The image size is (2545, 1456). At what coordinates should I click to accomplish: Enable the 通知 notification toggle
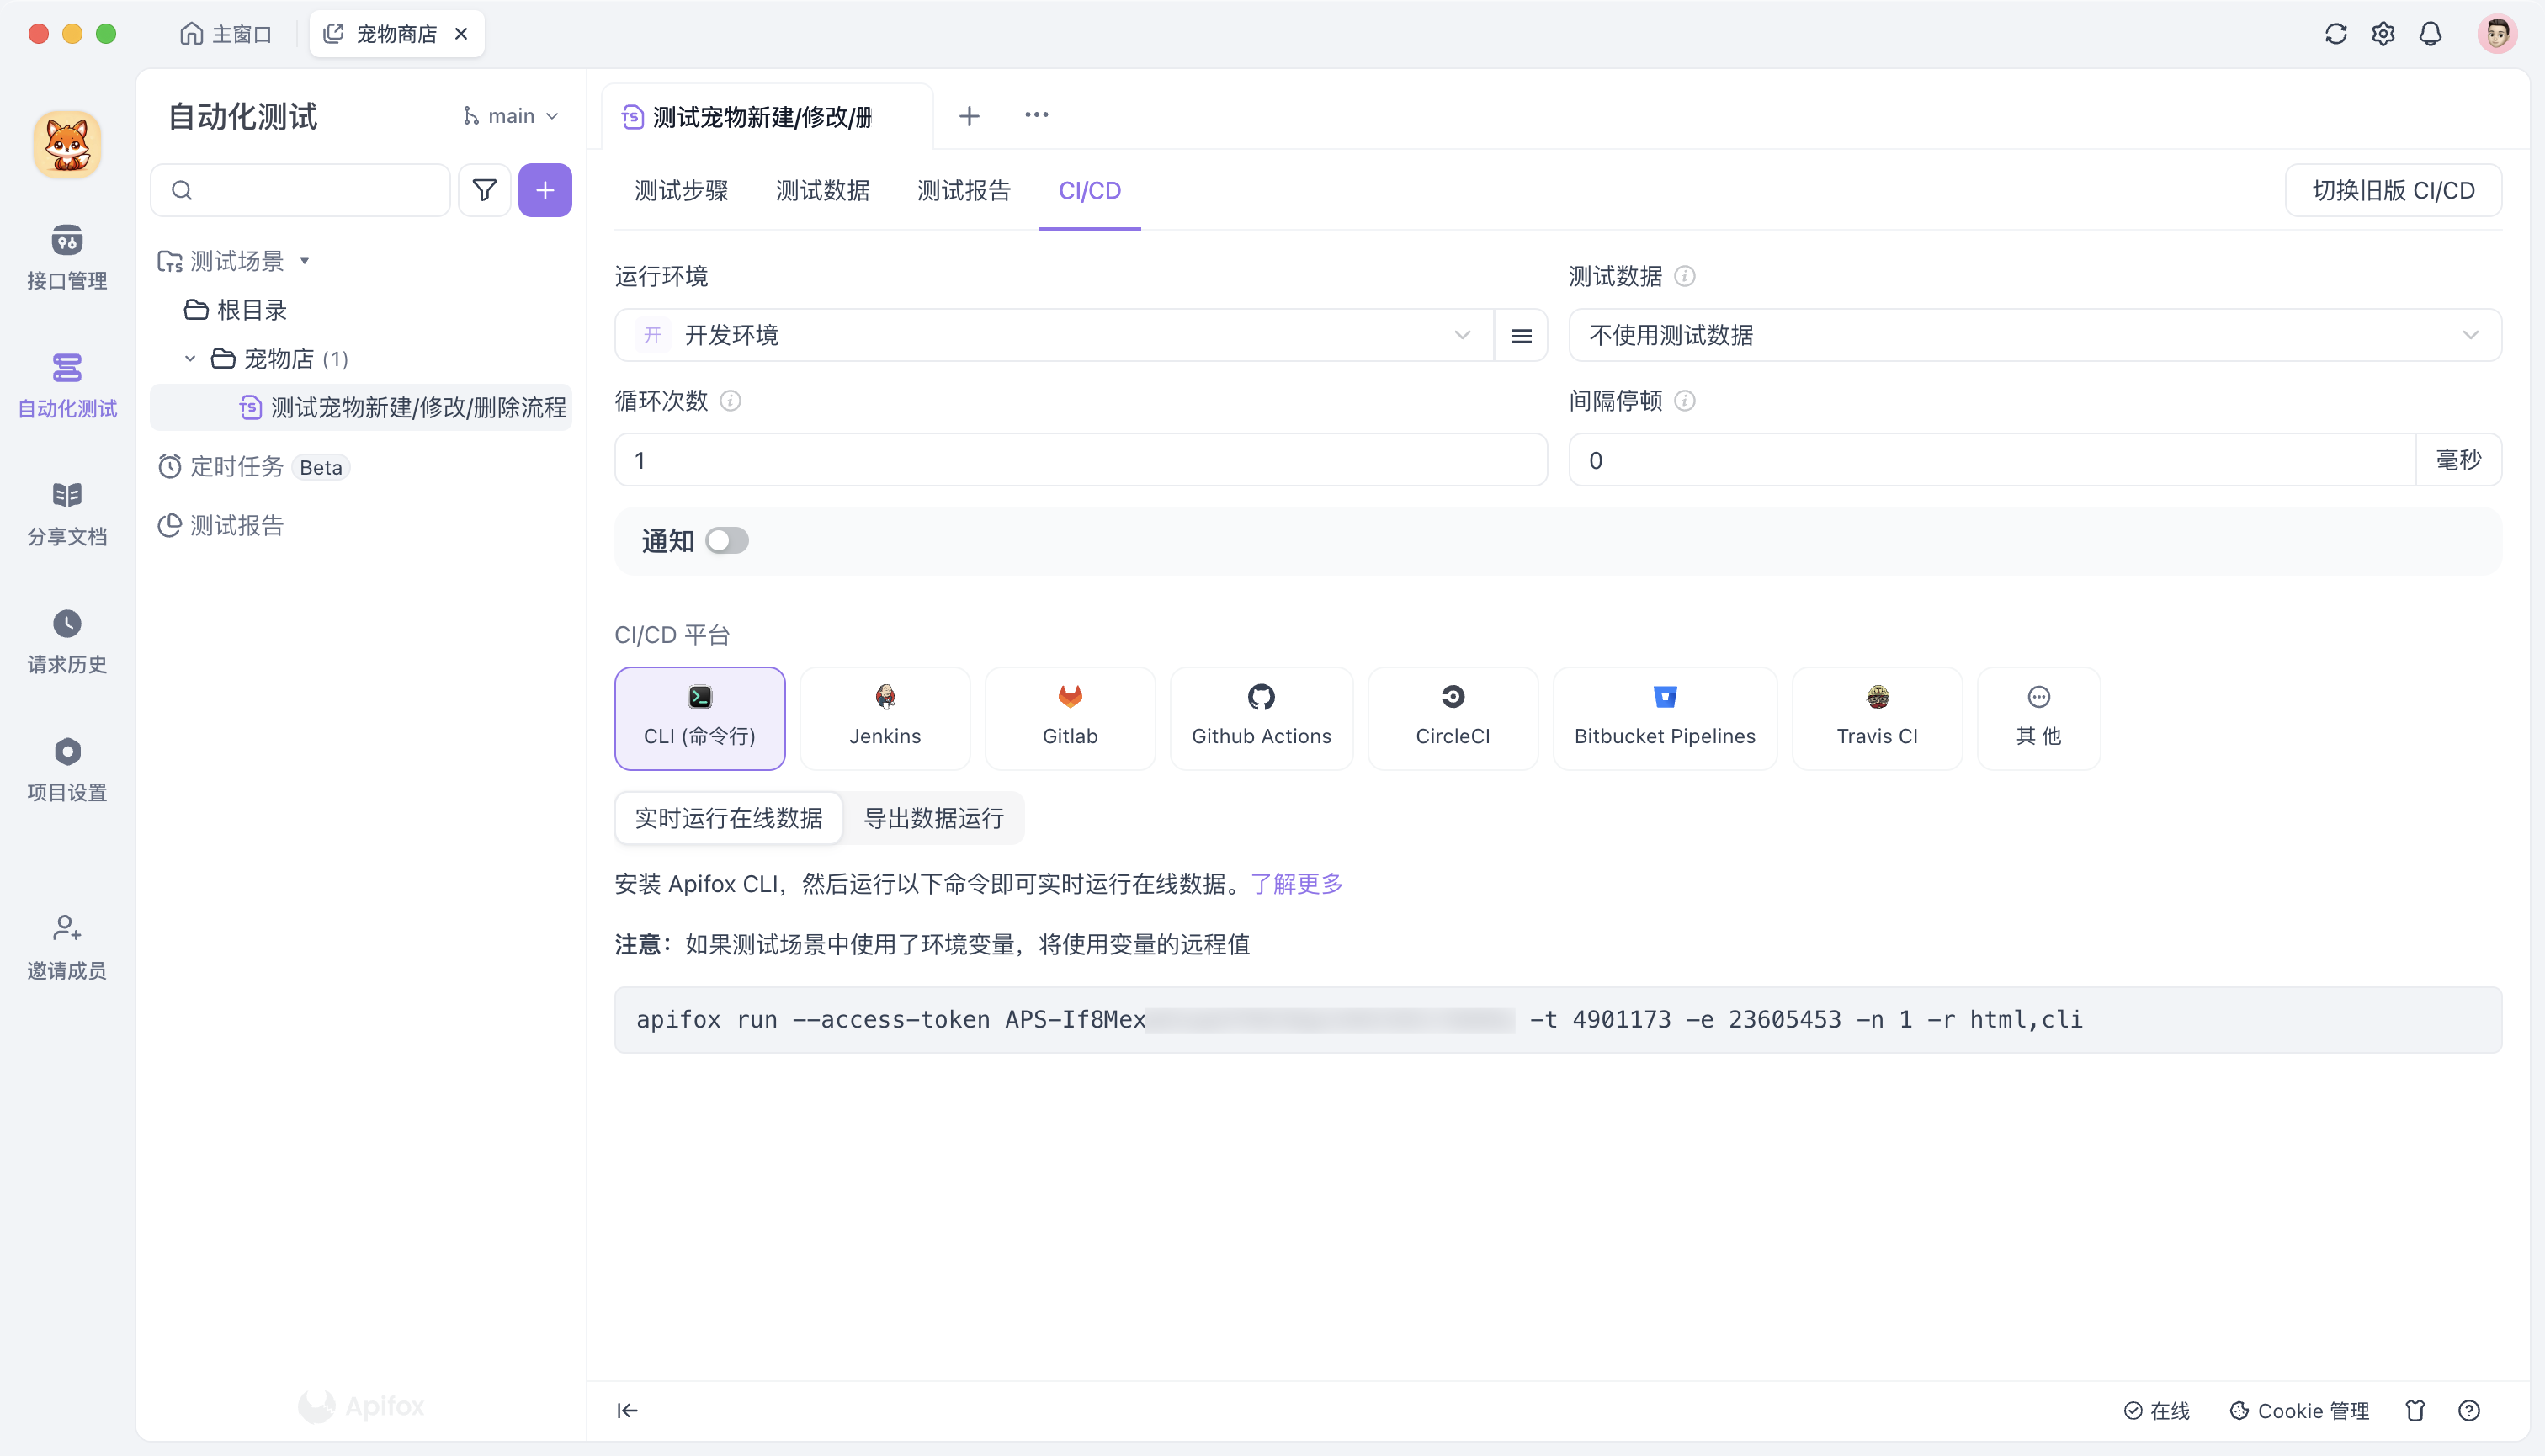tap(727, 540)
